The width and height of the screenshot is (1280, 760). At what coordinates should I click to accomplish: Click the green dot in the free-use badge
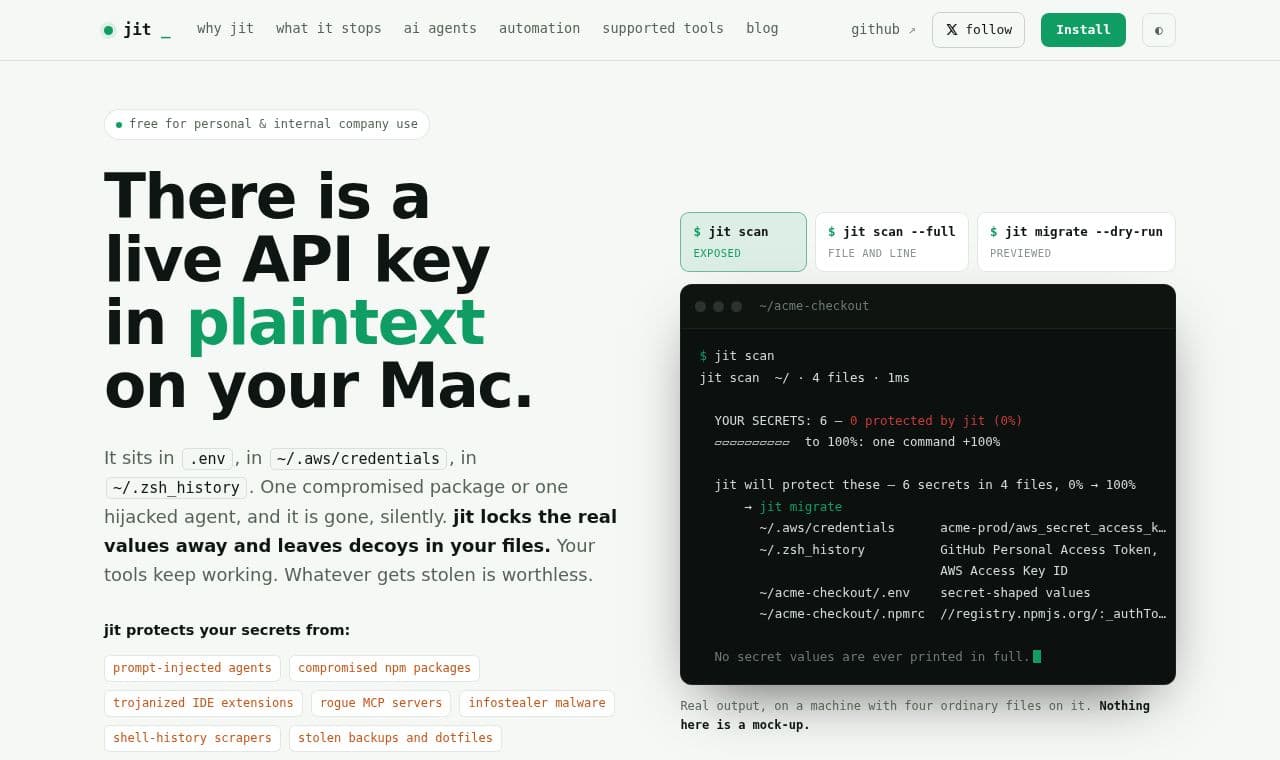pos(119,125)
